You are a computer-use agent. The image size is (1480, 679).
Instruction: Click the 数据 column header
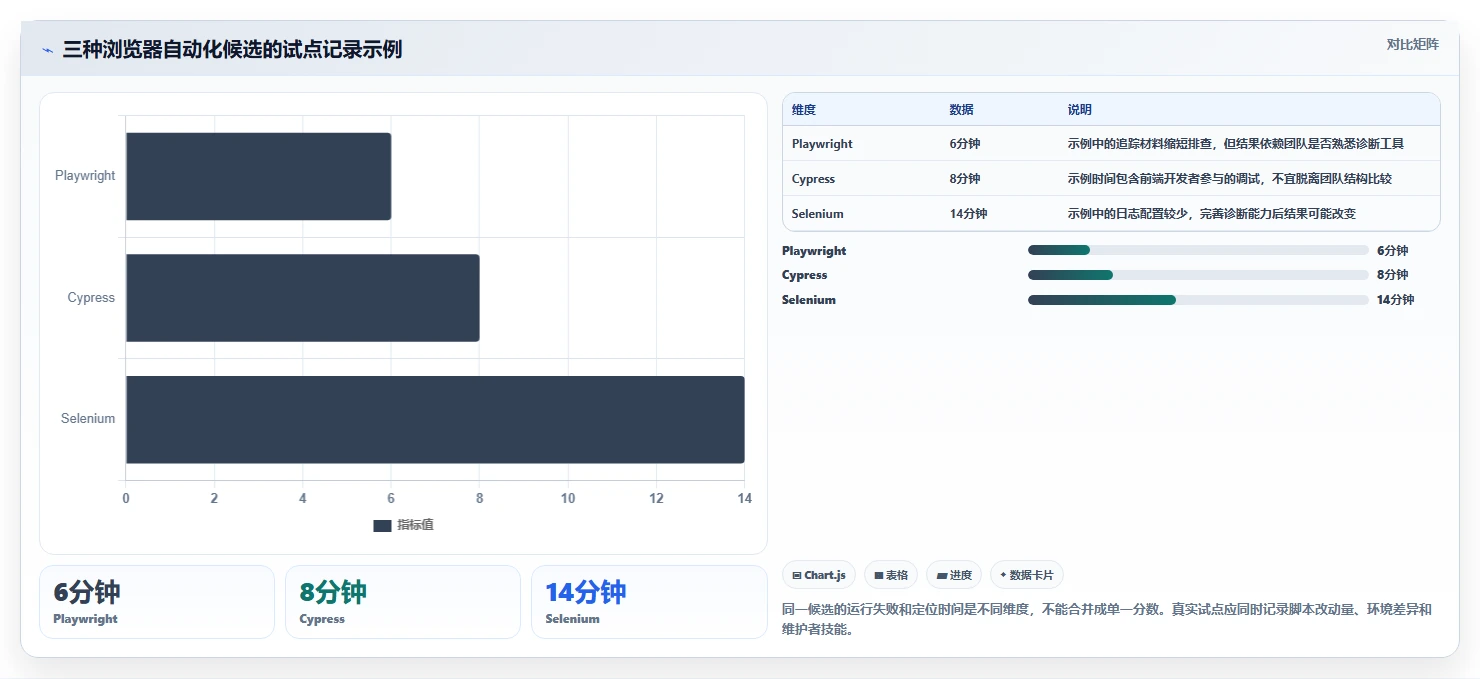(x=962, y=110)
